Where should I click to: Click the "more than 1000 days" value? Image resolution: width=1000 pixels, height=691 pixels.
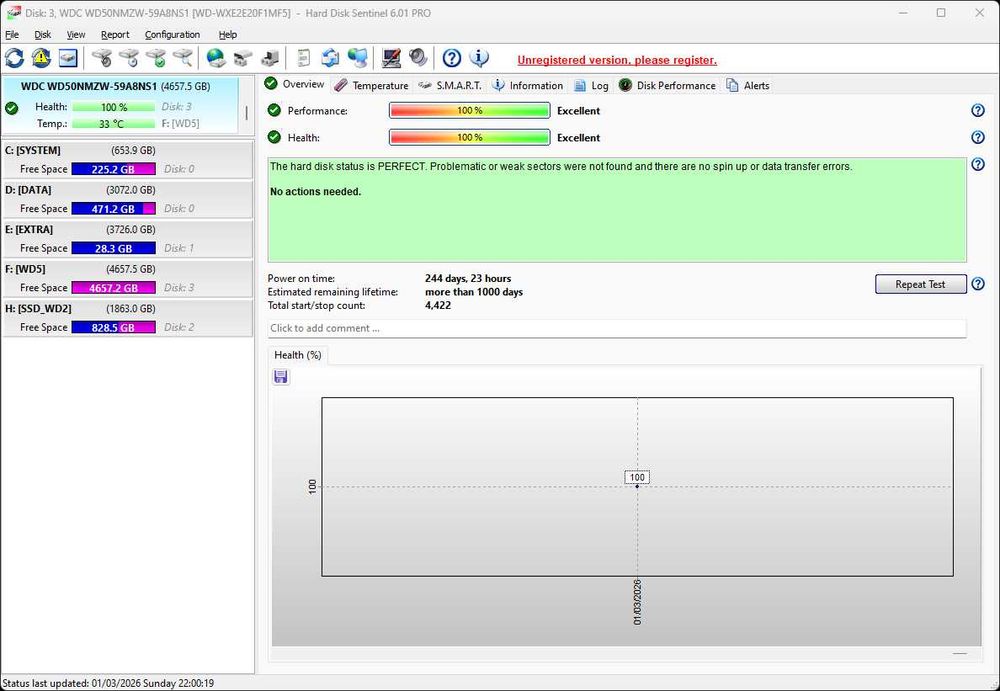point(474,292)
